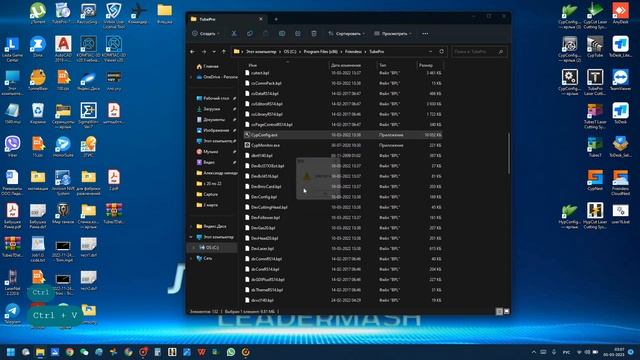Open the AutoCAD desktop shortcut

point(63,49)
